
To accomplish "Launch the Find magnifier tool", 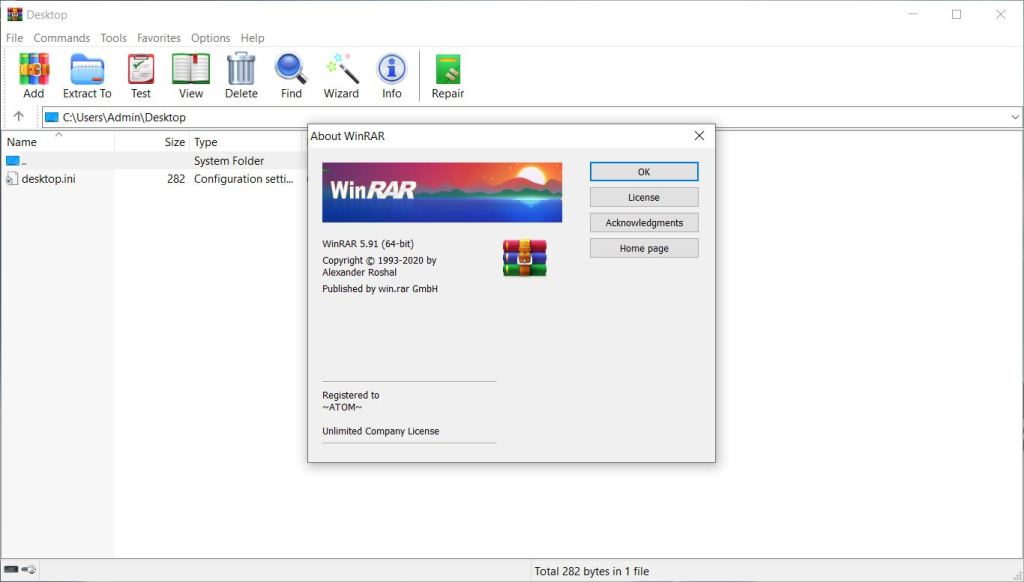I will point(291,76).
